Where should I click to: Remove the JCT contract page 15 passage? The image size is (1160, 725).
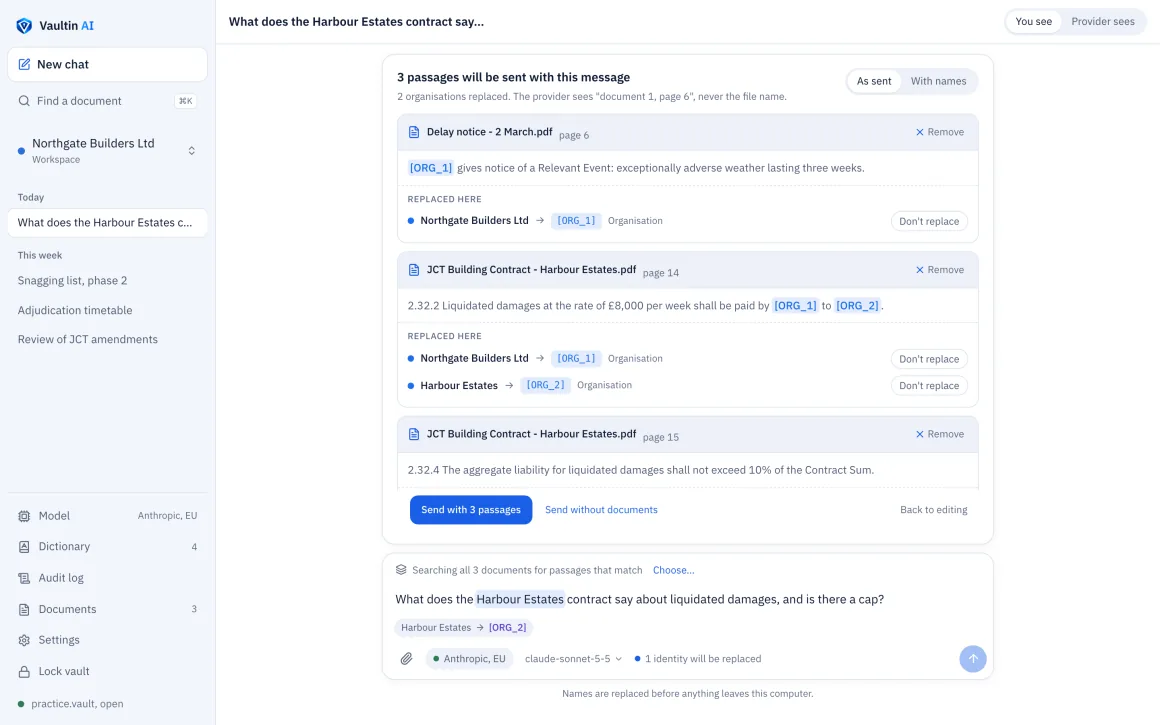pos(940,434)
